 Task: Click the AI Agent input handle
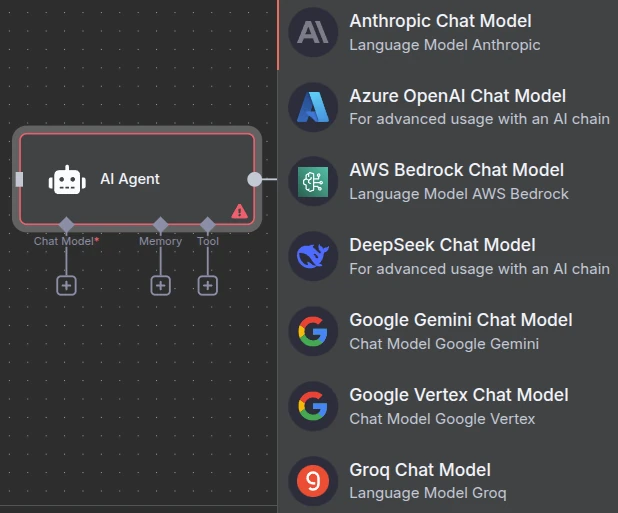click(x=19, y=179)
